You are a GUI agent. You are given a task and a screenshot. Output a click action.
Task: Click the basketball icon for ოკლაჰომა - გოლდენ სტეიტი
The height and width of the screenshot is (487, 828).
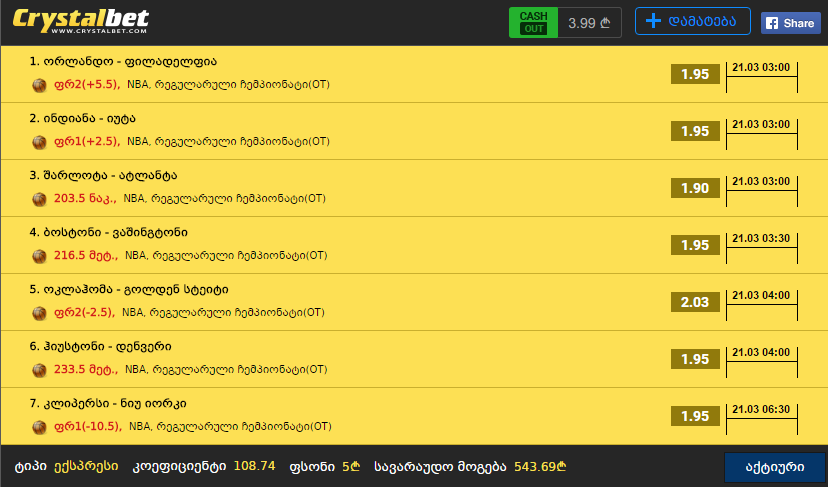(39, 313)
